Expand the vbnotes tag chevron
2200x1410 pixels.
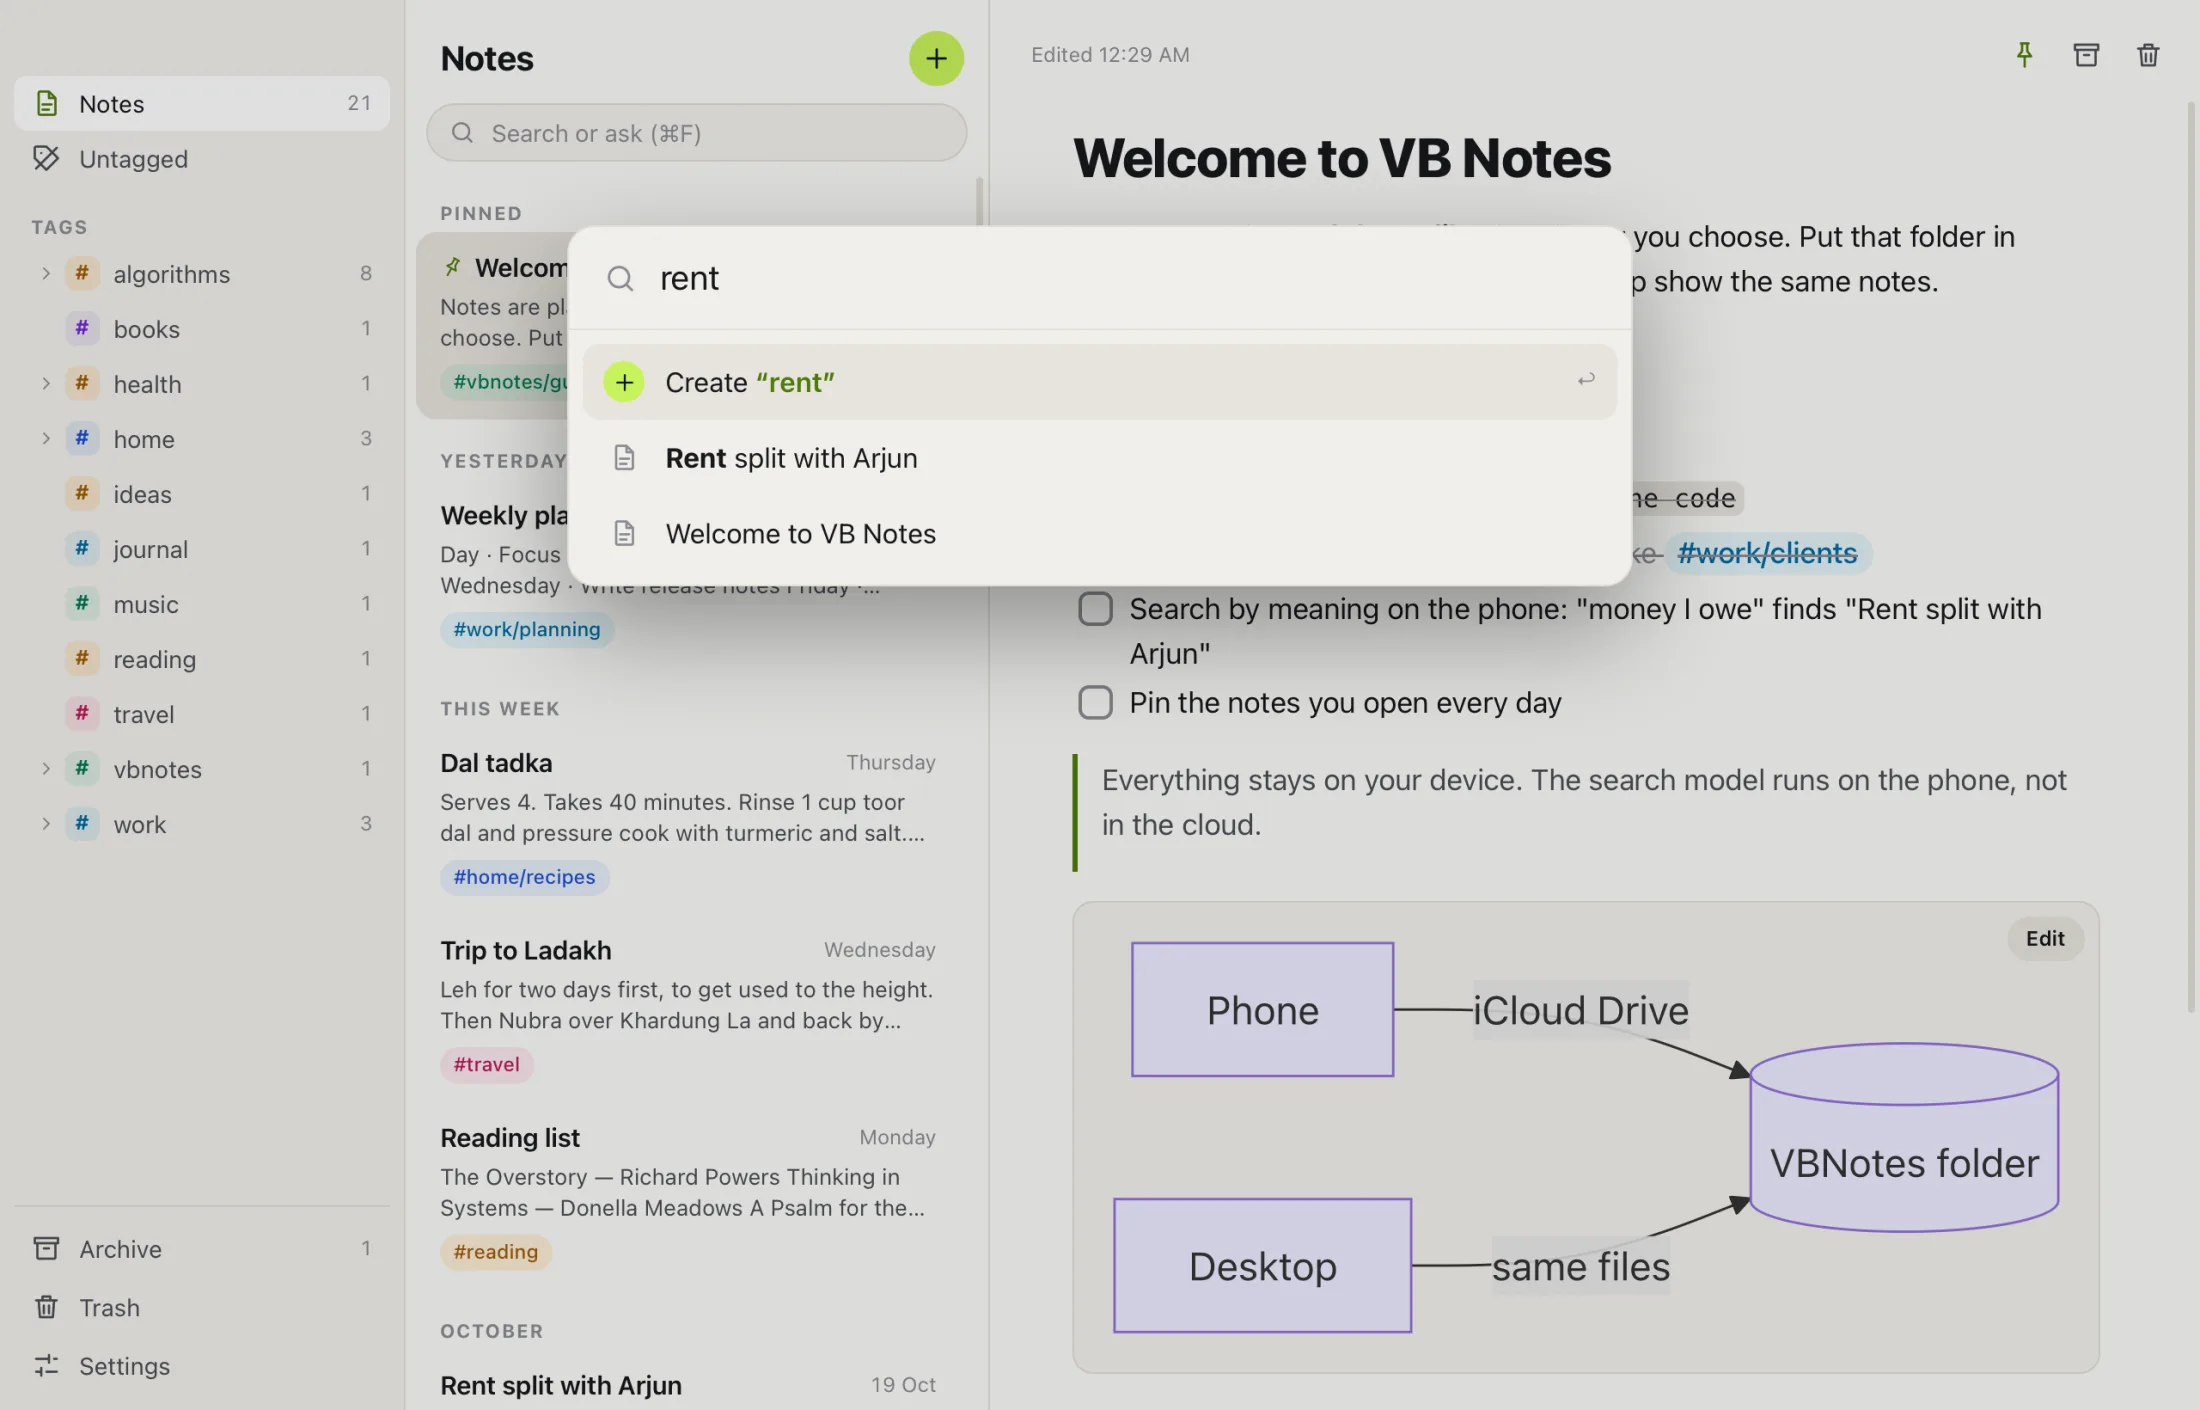[x=45, y=768]
